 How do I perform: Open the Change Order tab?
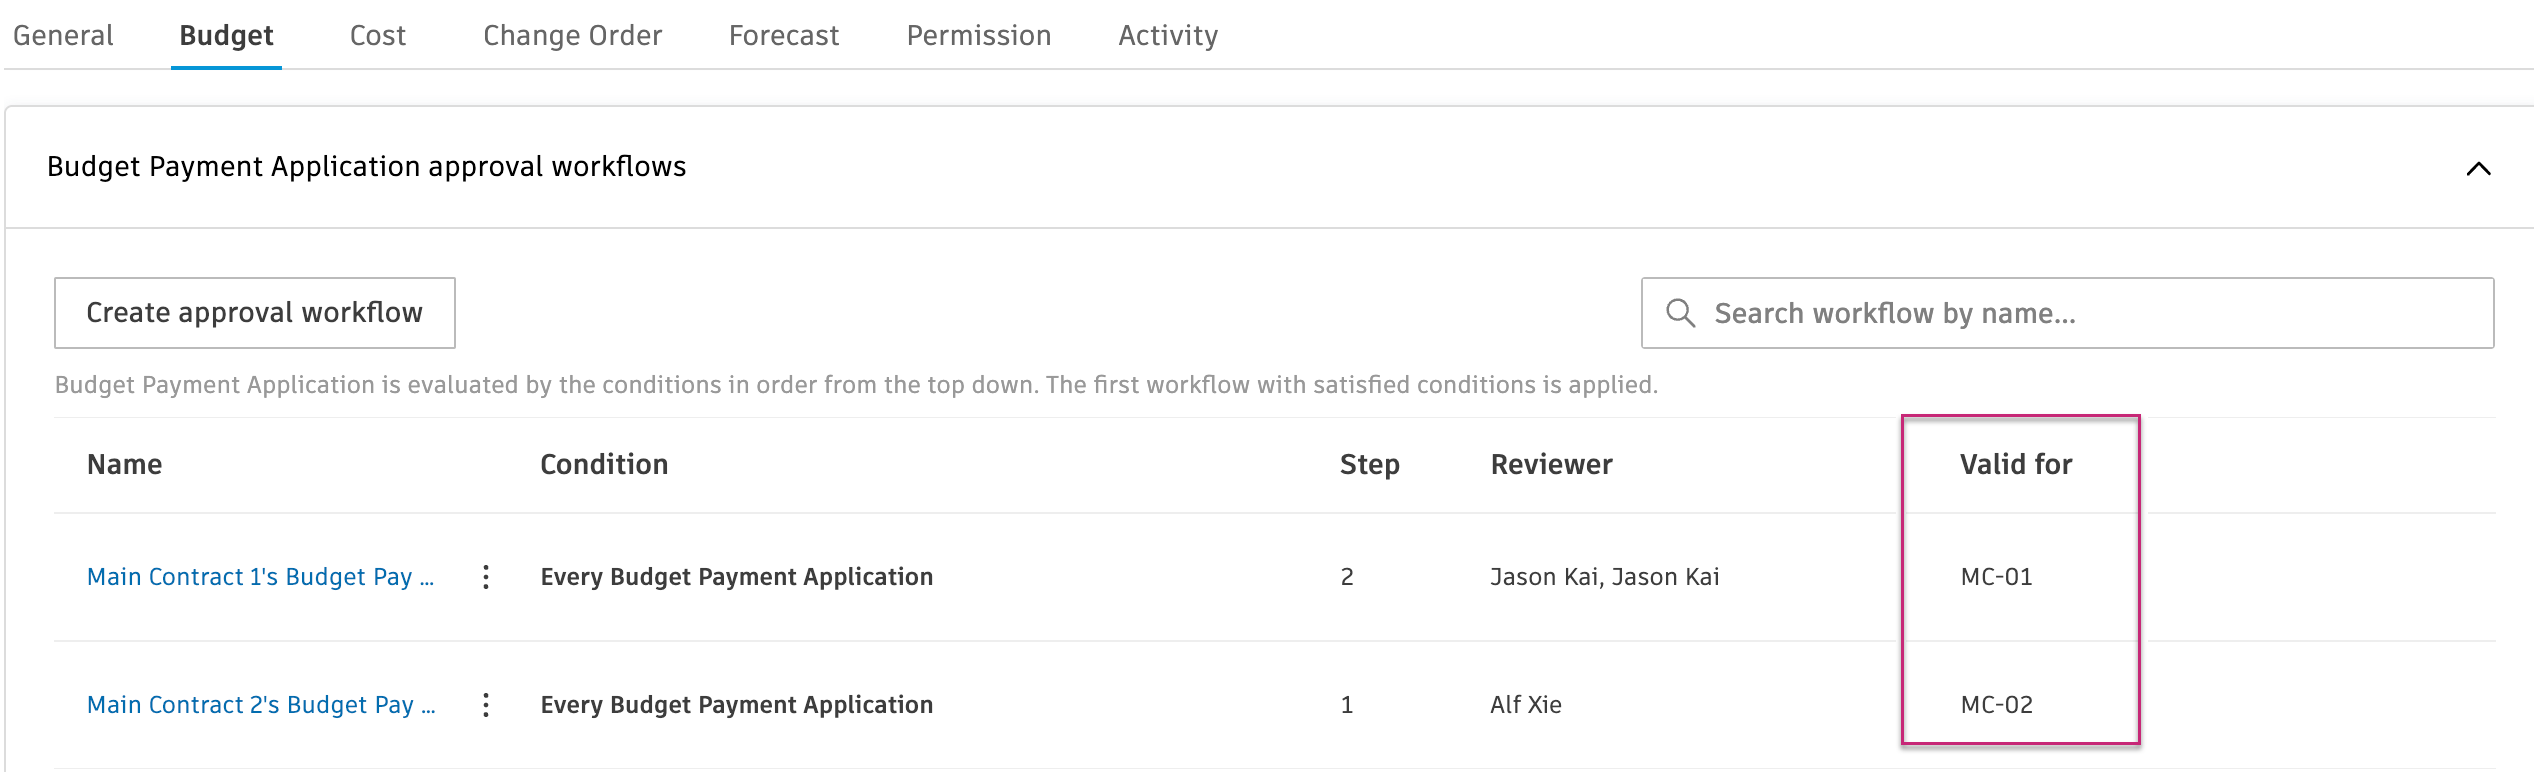pos(571,35)
